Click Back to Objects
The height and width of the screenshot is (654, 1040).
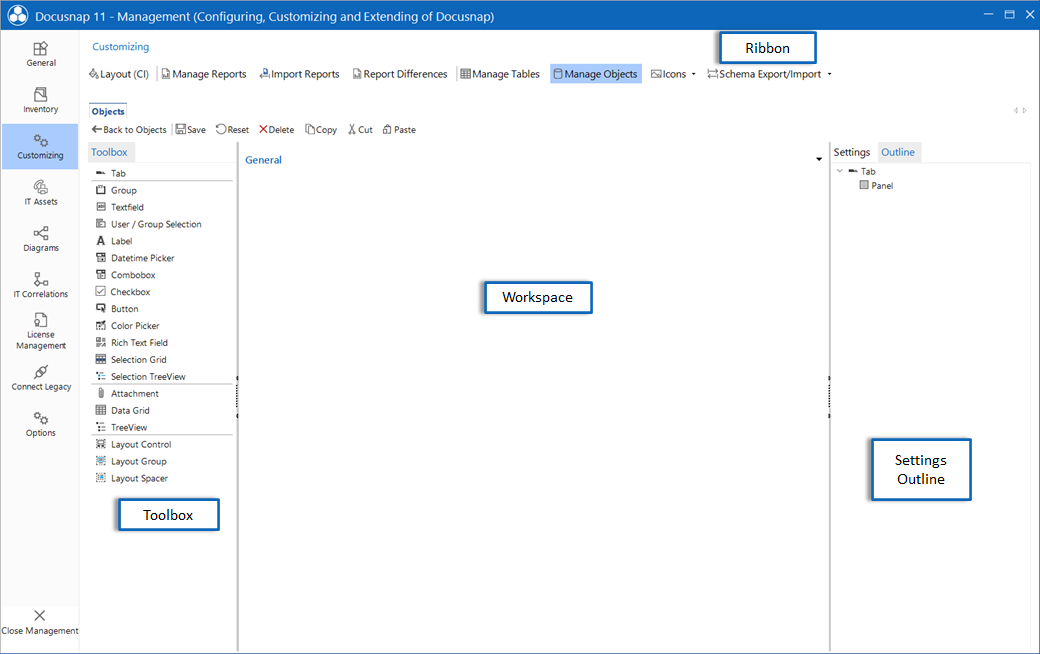129,129
